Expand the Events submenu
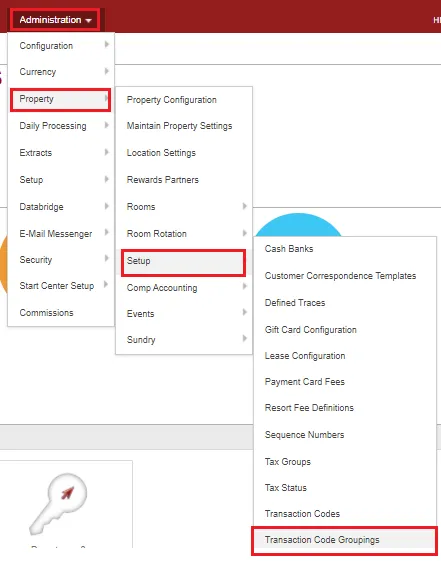441x561 pixels. click(184, 314)
